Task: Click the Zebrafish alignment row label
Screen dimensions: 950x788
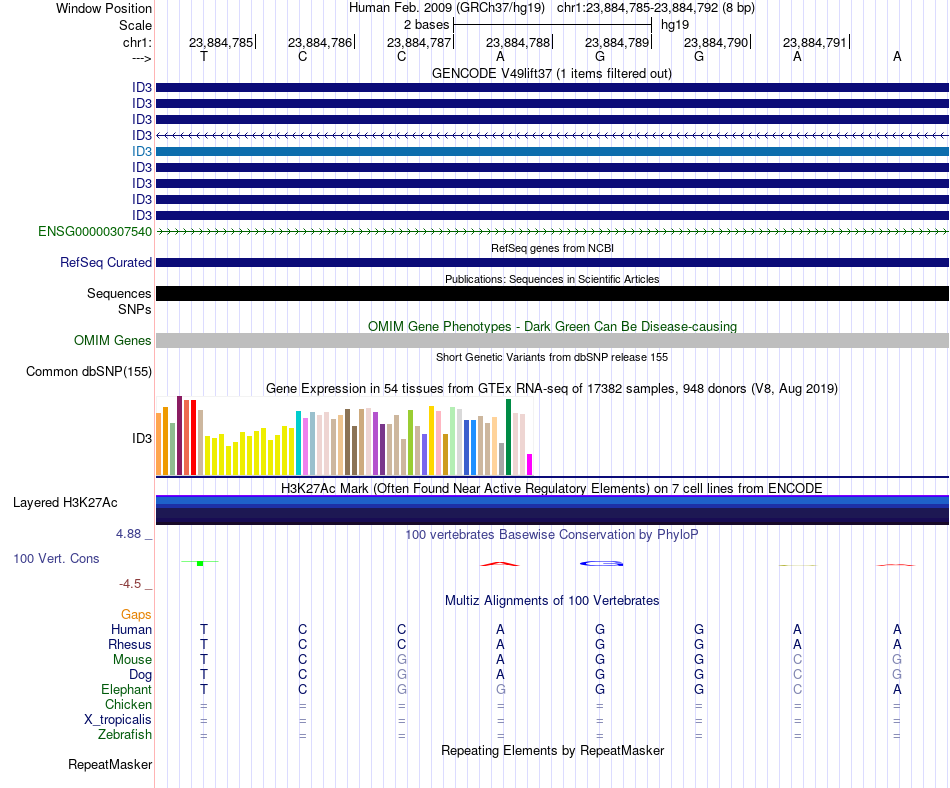Action: click(x=125, y=734)
